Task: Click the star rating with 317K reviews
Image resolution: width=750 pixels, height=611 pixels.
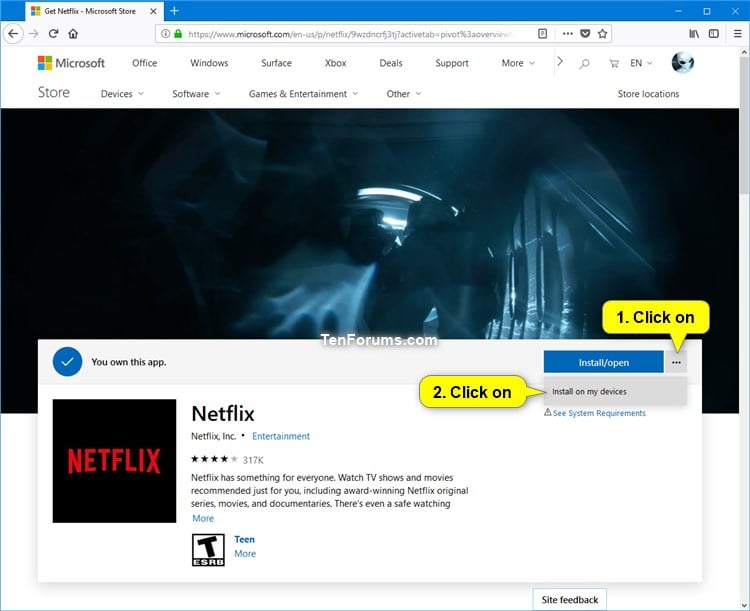Action: [227, 459]
